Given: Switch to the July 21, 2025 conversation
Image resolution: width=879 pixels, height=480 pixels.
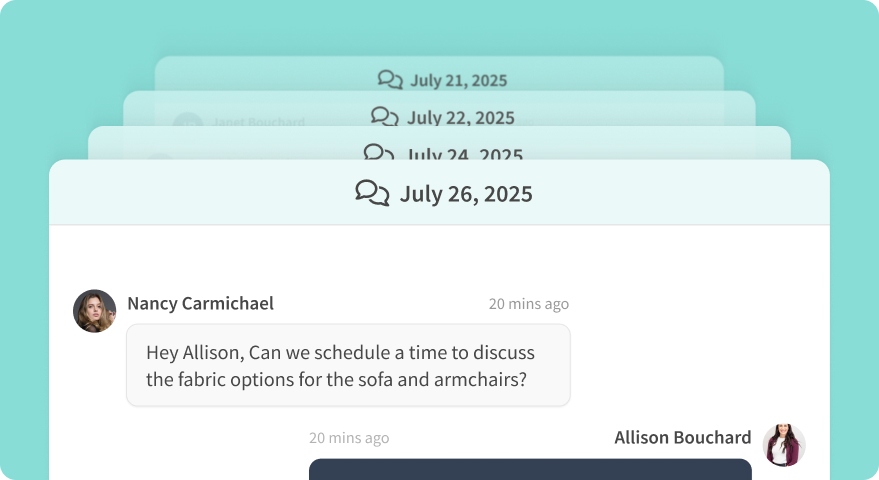Looking at the screenshot, I should 459,80.
